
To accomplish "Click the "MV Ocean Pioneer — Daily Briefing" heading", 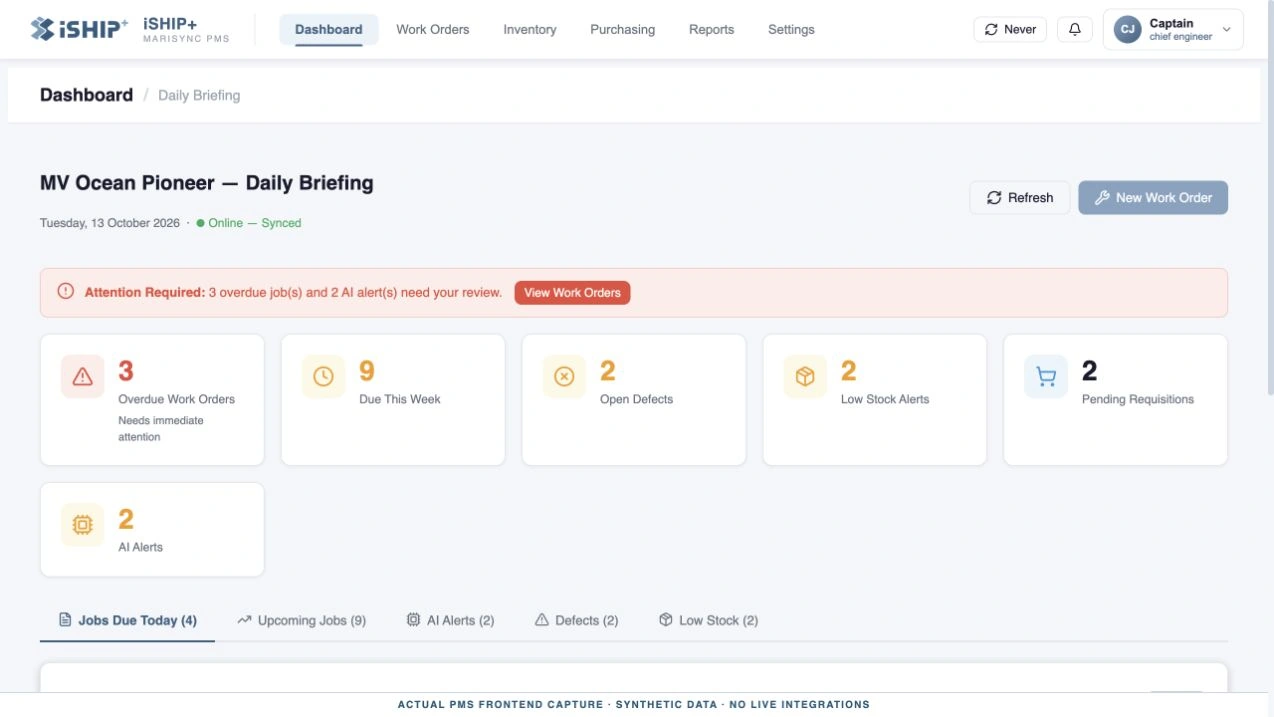I will click(207, 183).
